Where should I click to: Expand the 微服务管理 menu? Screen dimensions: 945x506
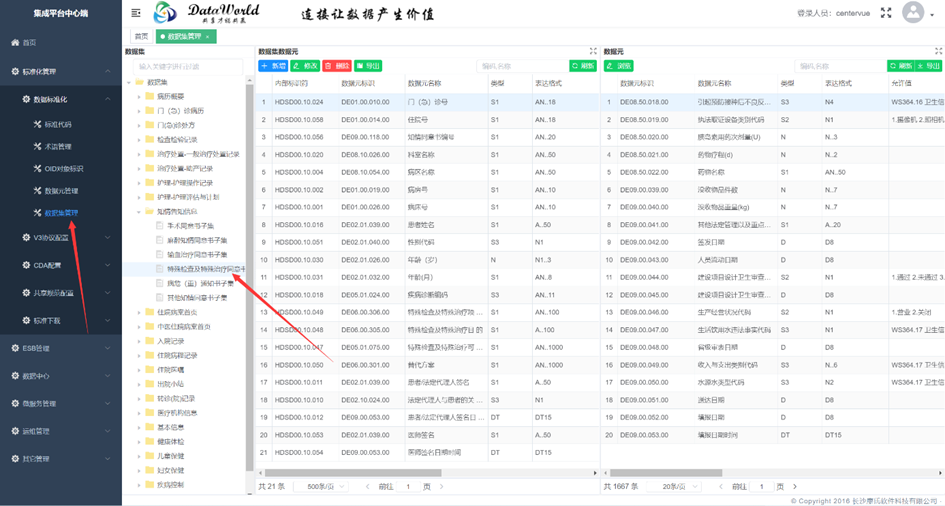coord(60,404)
